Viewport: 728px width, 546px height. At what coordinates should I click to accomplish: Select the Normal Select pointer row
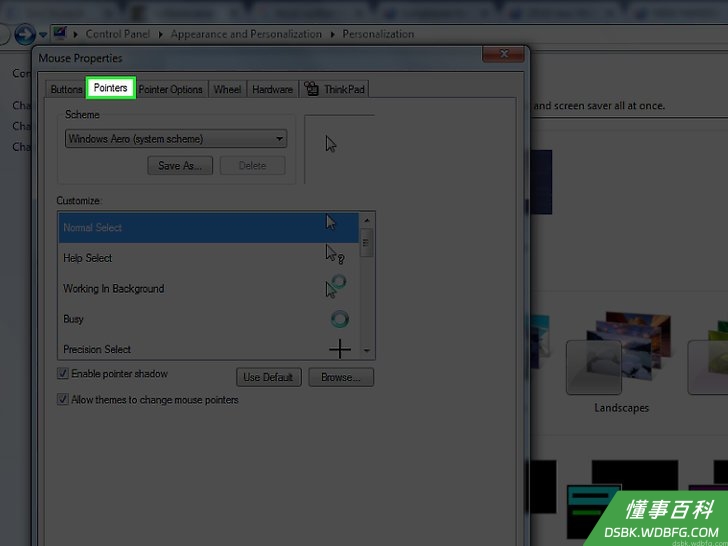click(x=208, y=228)
